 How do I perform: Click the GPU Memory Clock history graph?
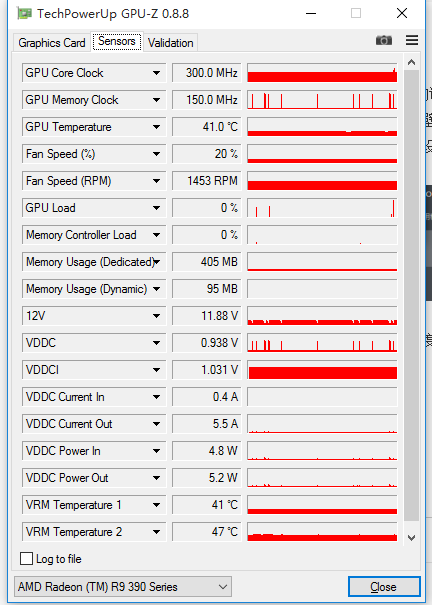pos(322,100)
